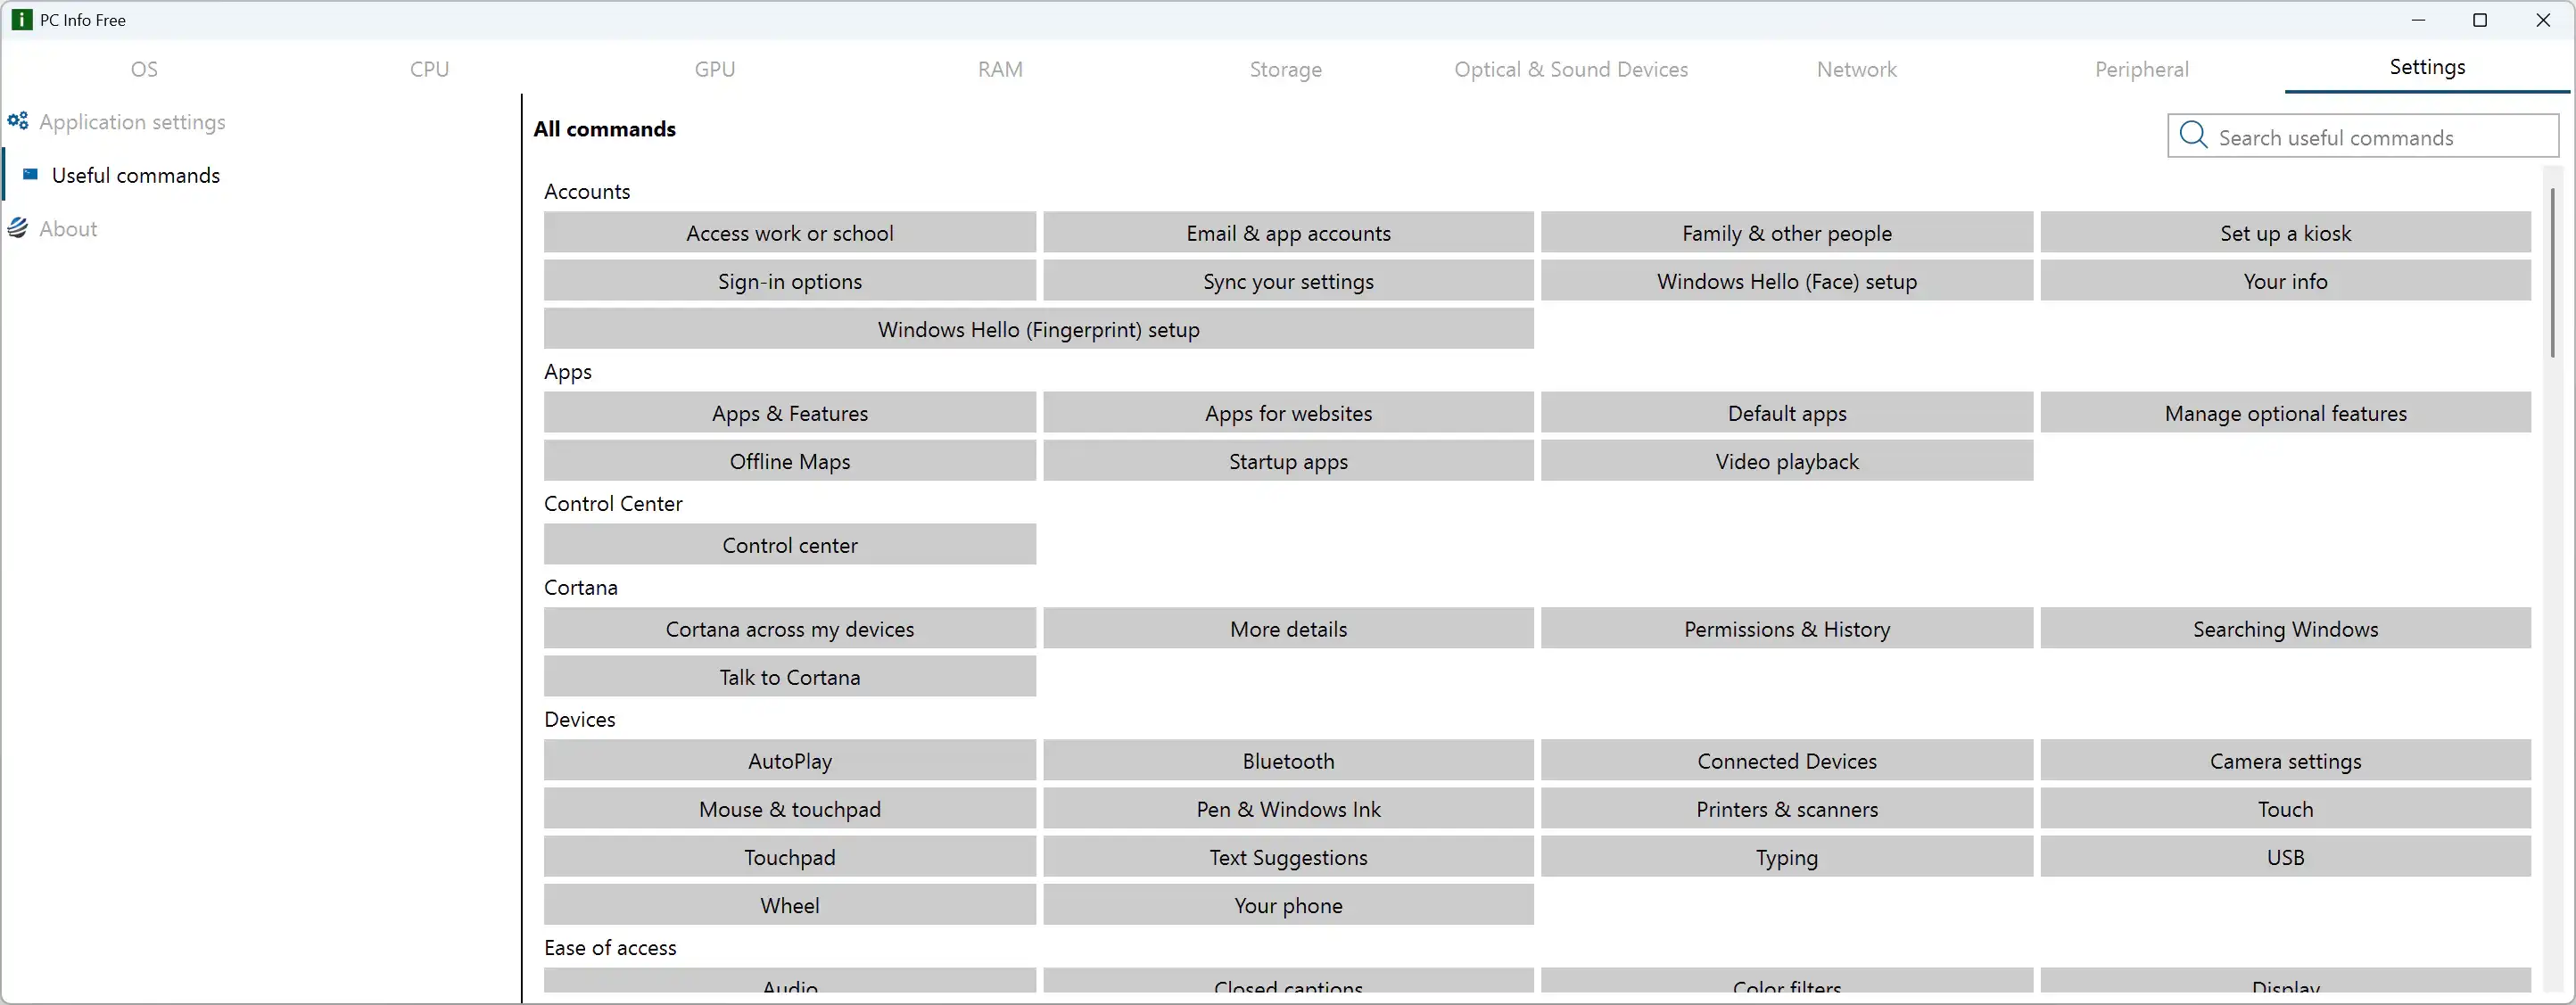Select About in the sidebar
Viewport: 2576px width, 1005px height.
[68, 229]
